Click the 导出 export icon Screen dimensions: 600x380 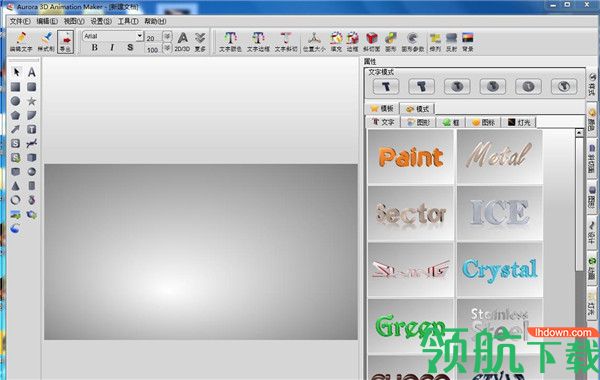tap(65, 42)
